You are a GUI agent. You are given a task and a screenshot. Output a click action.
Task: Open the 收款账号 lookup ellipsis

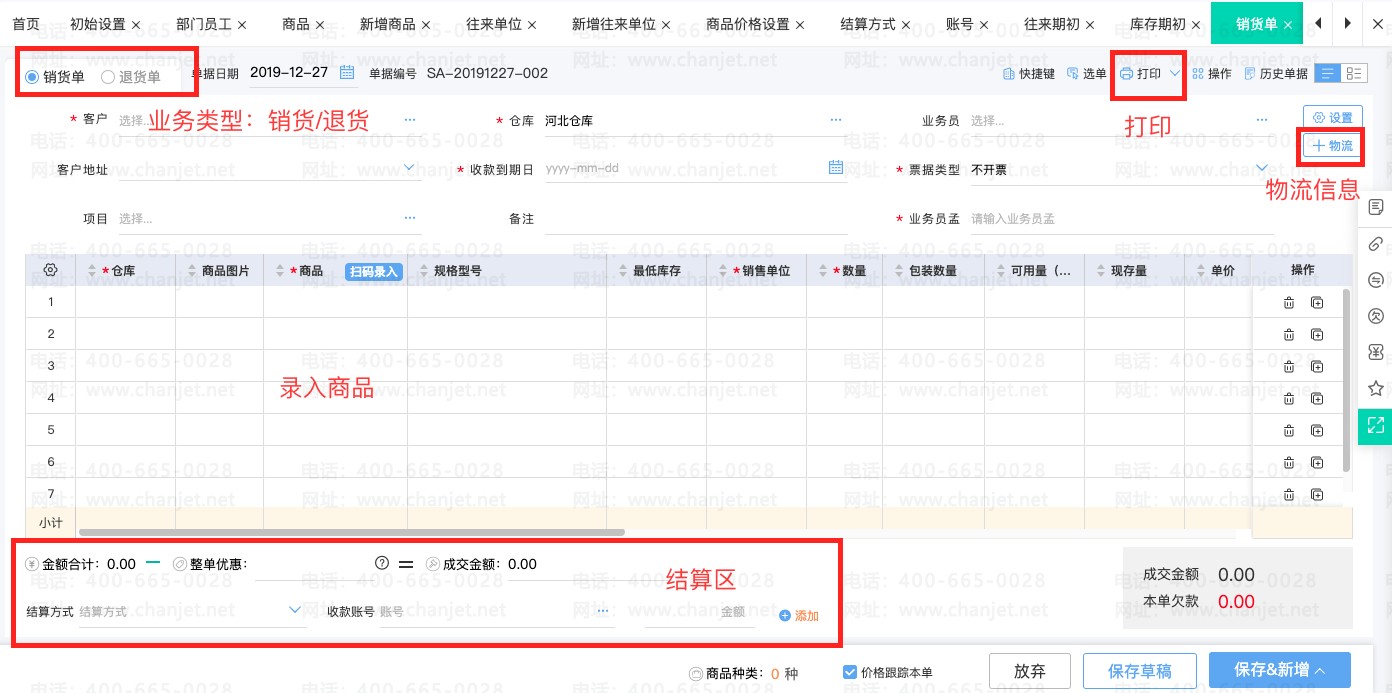point(603,610)
